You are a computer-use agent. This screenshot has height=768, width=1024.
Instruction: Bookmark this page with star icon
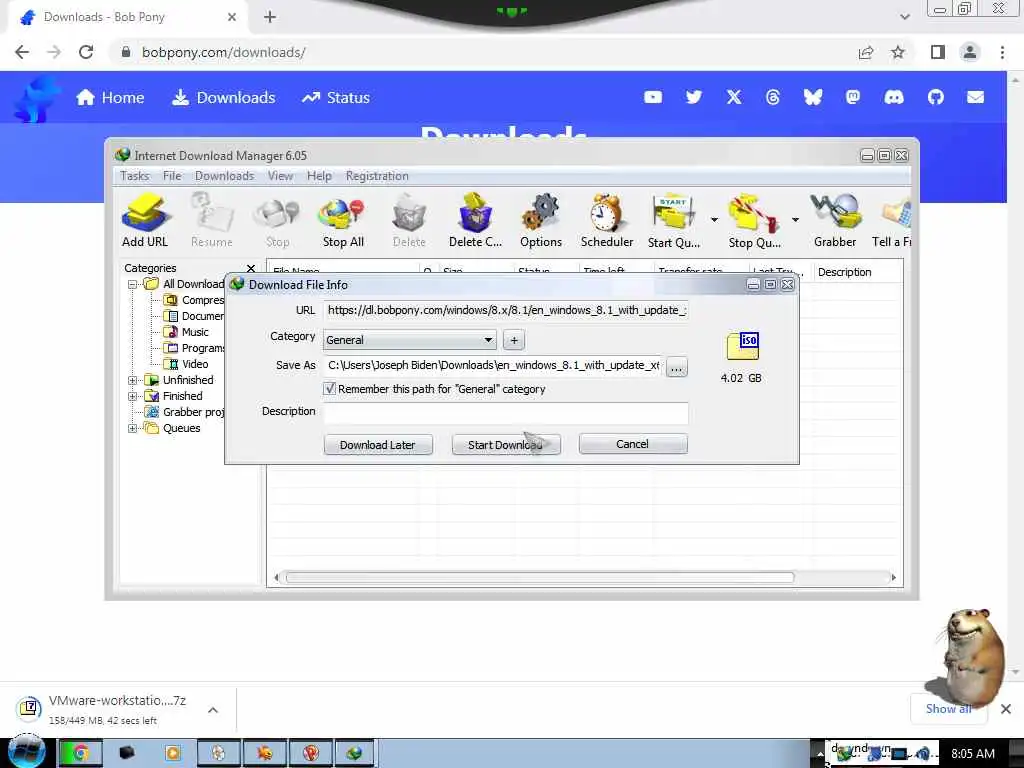point(898,52)
